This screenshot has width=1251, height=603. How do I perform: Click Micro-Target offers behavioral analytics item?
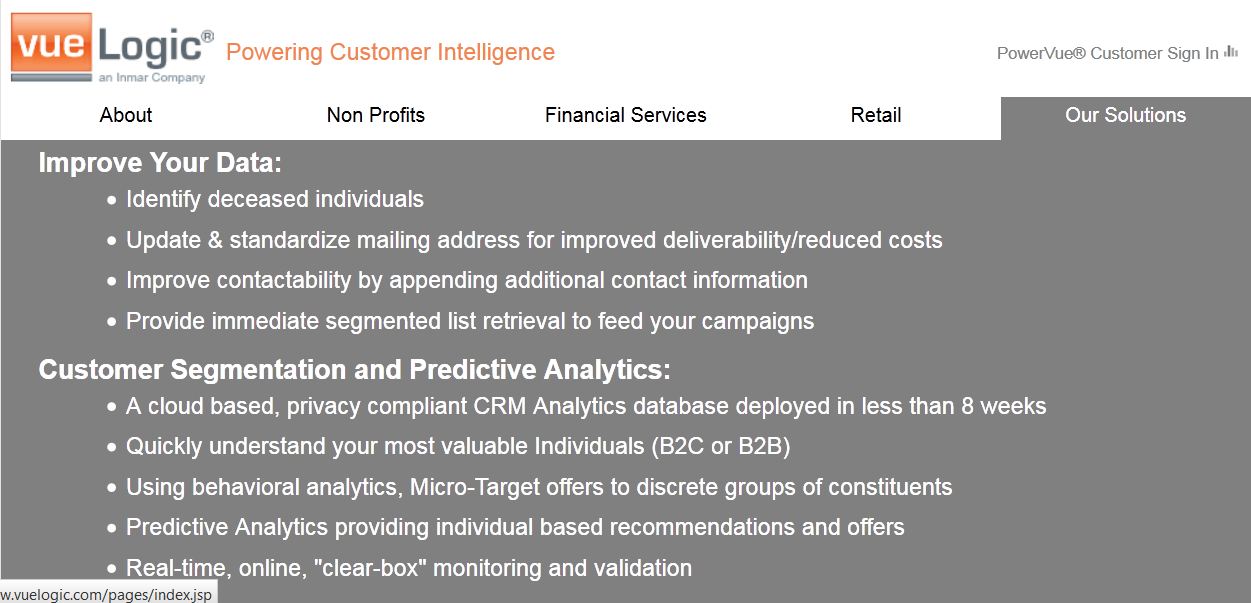click(x=539, y=487)
